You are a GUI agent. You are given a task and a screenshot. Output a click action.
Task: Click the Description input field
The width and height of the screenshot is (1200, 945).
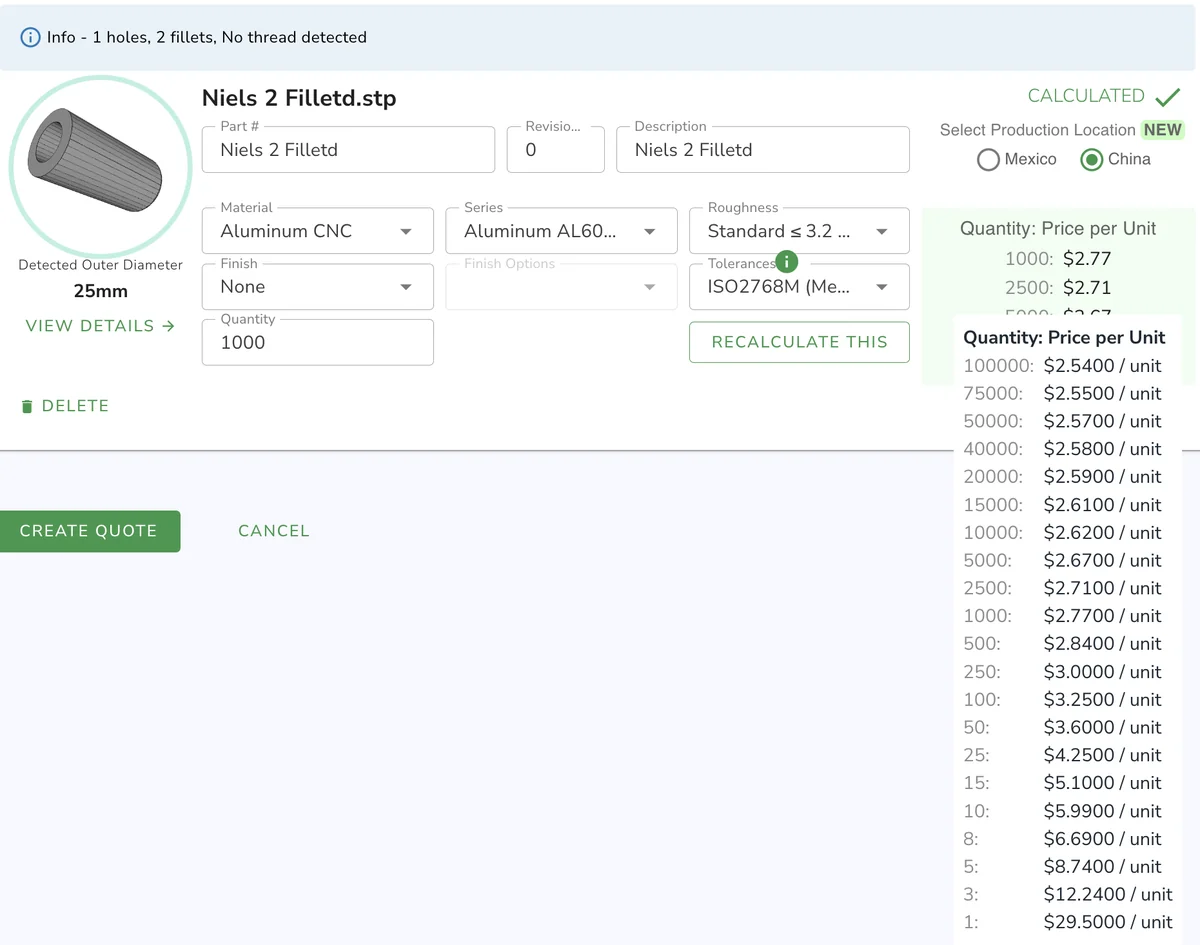click(x=763, y=150)
